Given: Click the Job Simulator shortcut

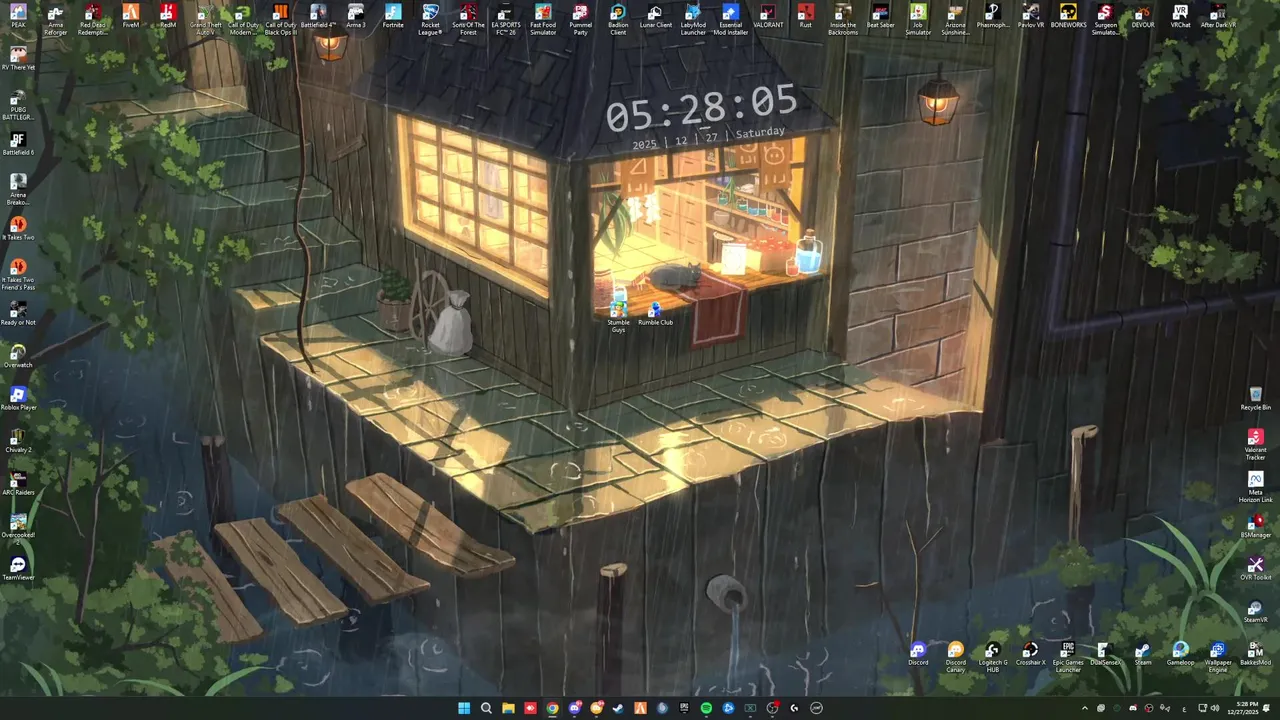Looking at the screenshot, I should coord(918,20).
